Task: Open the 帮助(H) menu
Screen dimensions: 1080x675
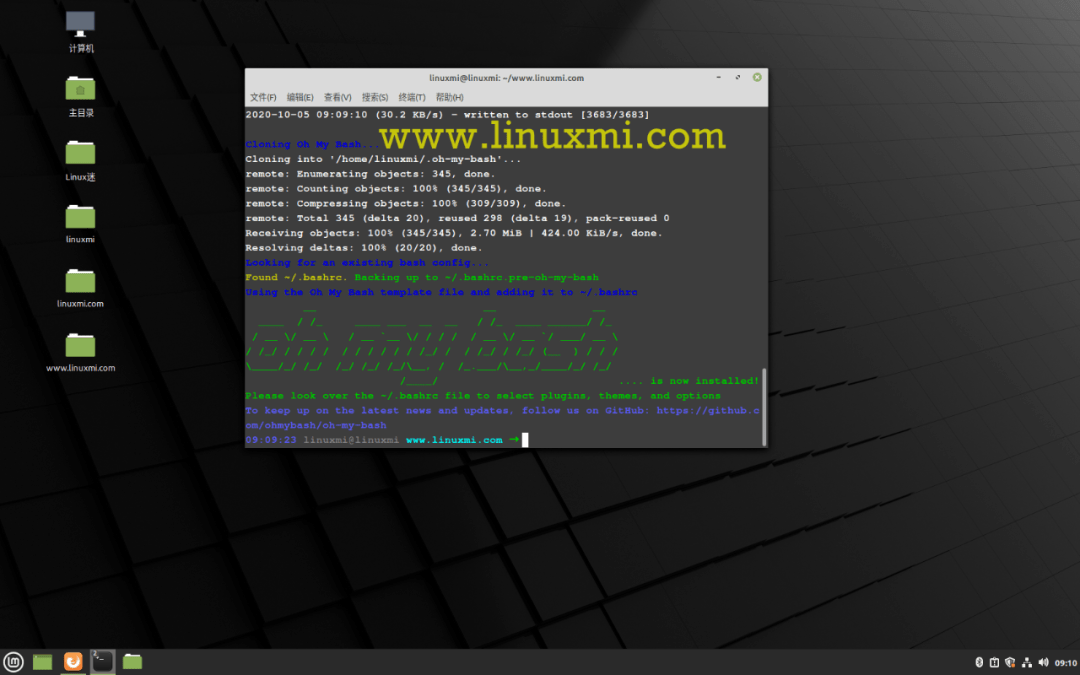Action: [x=447, y=97]
